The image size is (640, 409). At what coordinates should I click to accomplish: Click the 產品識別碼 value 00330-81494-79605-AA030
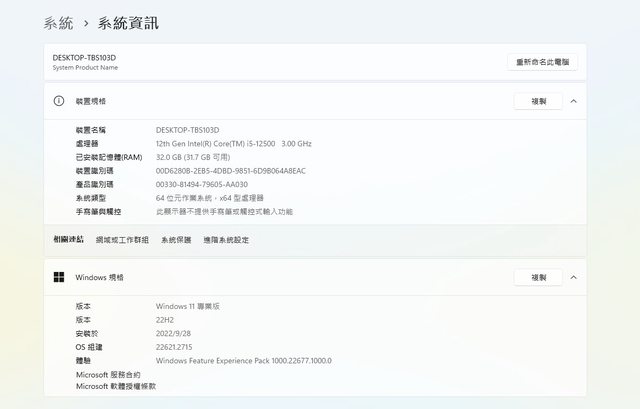coord(202,184)
